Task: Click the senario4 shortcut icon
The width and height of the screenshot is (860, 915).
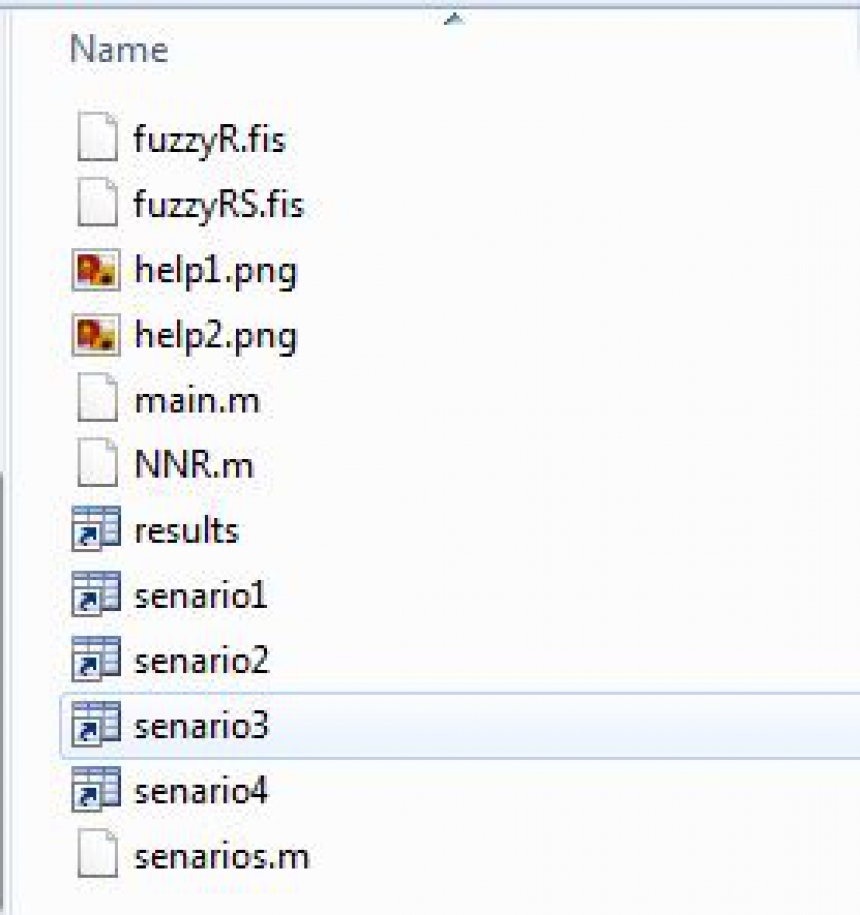Action: click(x=96, y=790)
